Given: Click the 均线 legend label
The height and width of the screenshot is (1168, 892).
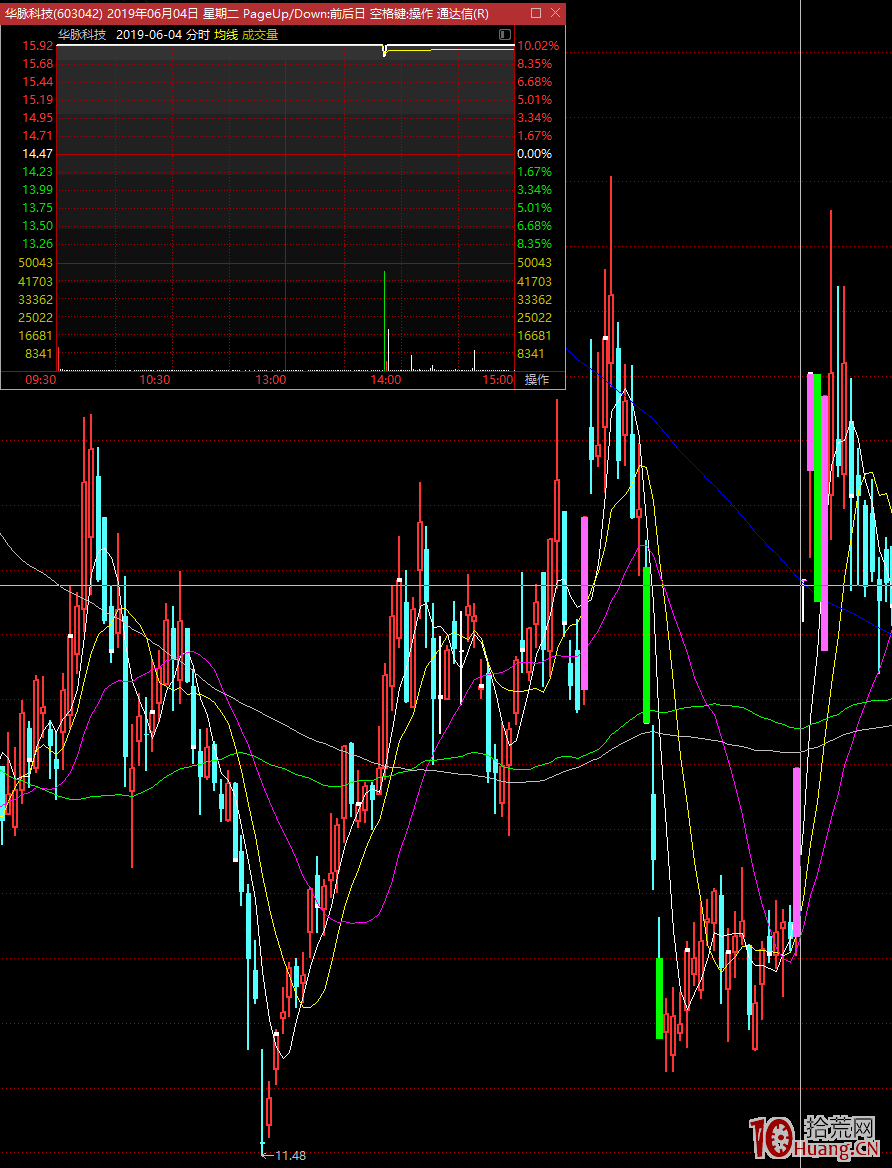Looking at the screenshot, I should tap(226, 34).
